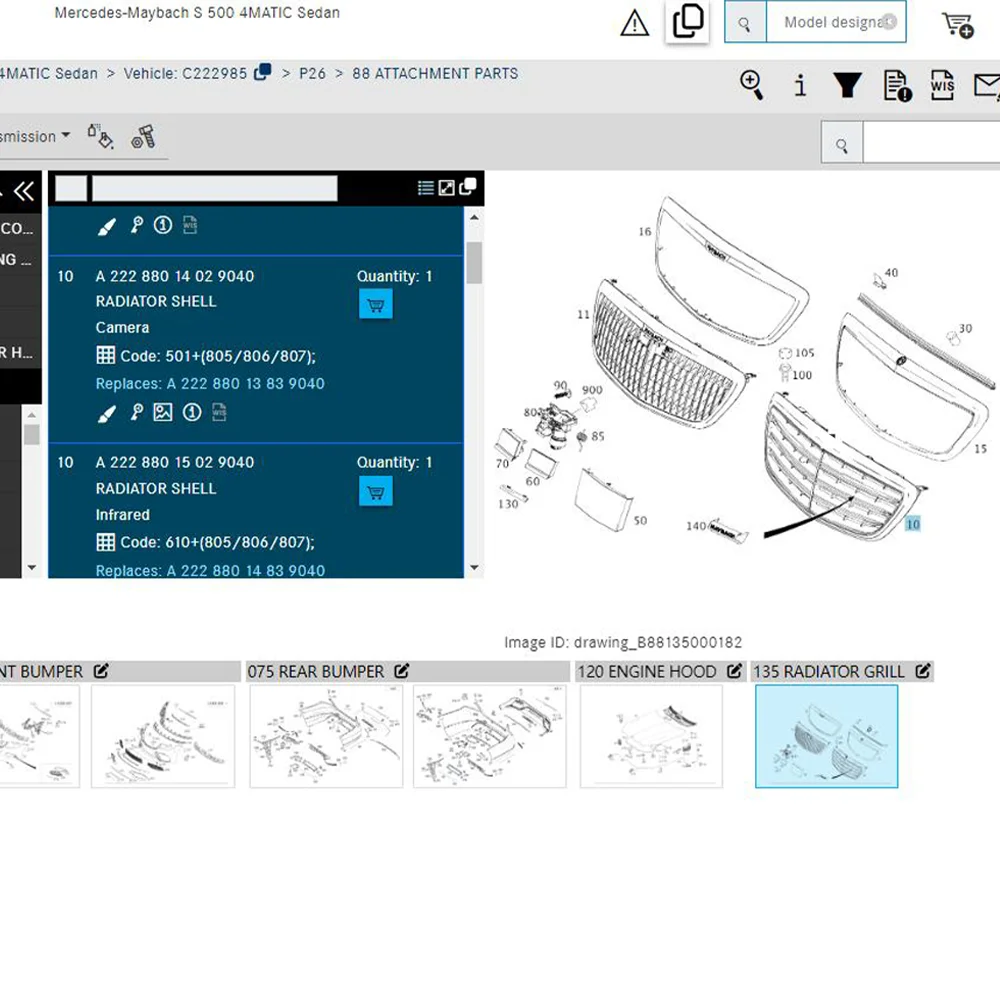The height and width of the screenshot is (1000, 1000).
Task: Click small position field in parts list header
Action: pos(71,189)
